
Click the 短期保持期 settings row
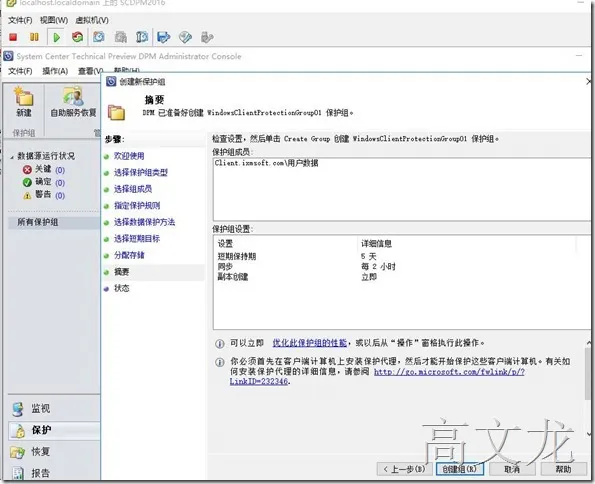(x=237, y=256)
